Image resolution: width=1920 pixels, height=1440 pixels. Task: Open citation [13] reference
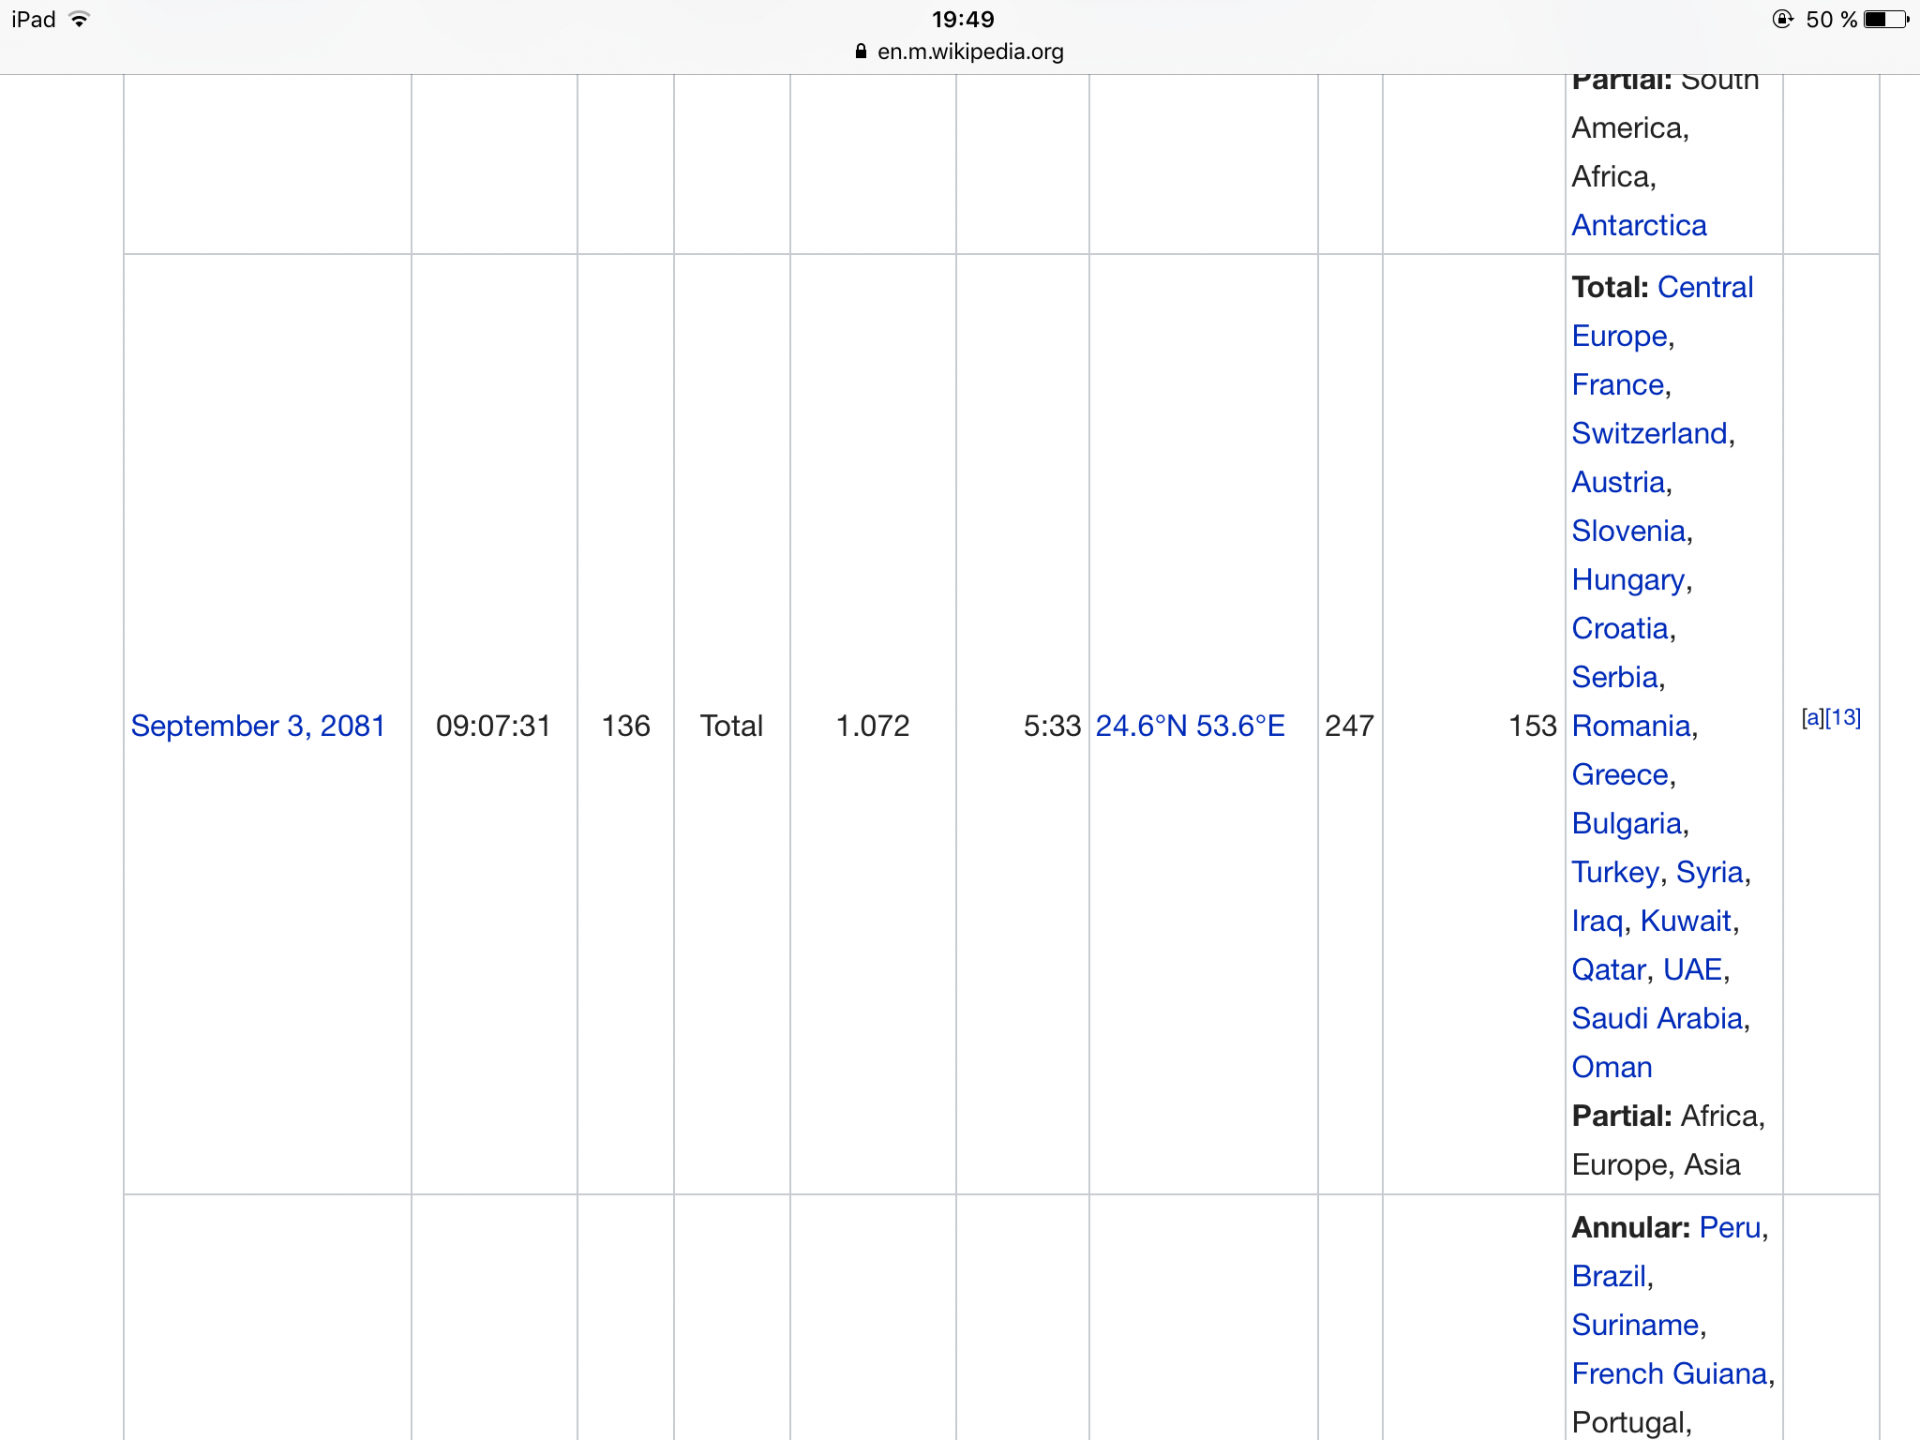pos(1843,717)
